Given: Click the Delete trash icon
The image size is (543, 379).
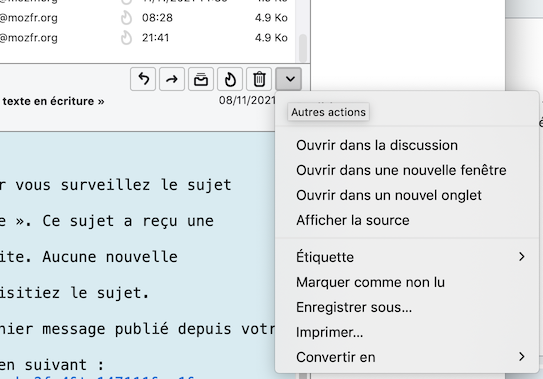Looking at the screenshot, I should (x=259, y=79).
